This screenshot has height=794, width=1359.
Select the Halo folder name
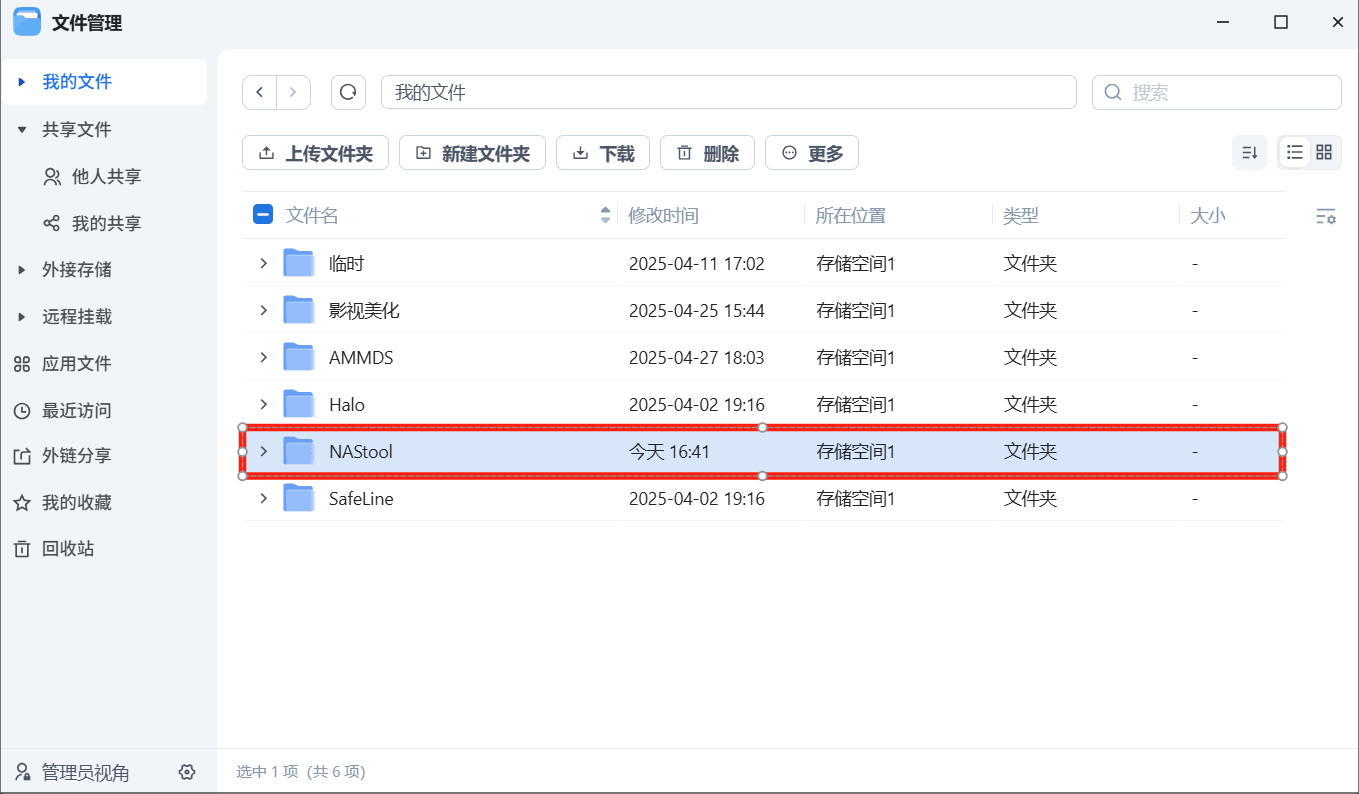pos(347,405)
